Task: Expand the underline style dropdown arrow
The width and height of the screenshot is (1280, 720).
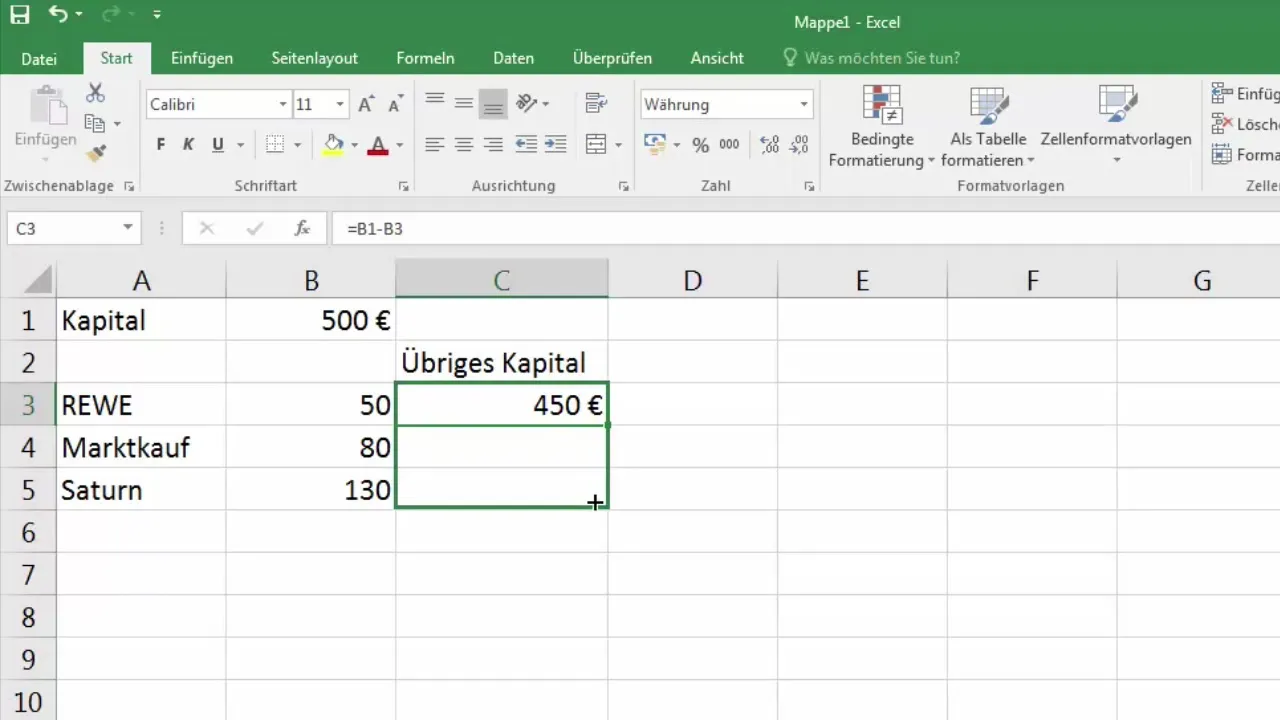Action: (x=241, y=146)
